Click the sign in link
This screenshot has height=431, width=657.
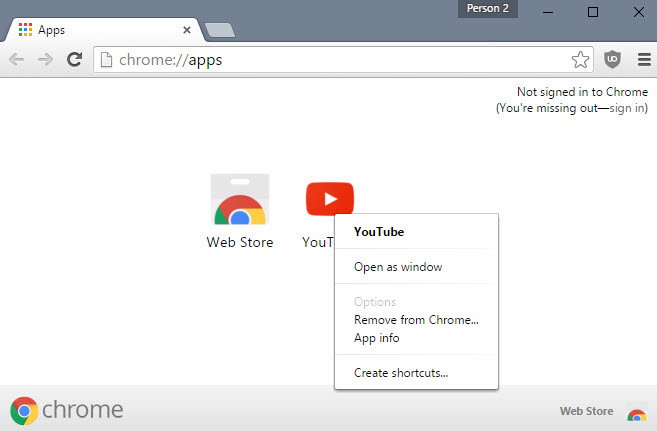tap(627, 108)
